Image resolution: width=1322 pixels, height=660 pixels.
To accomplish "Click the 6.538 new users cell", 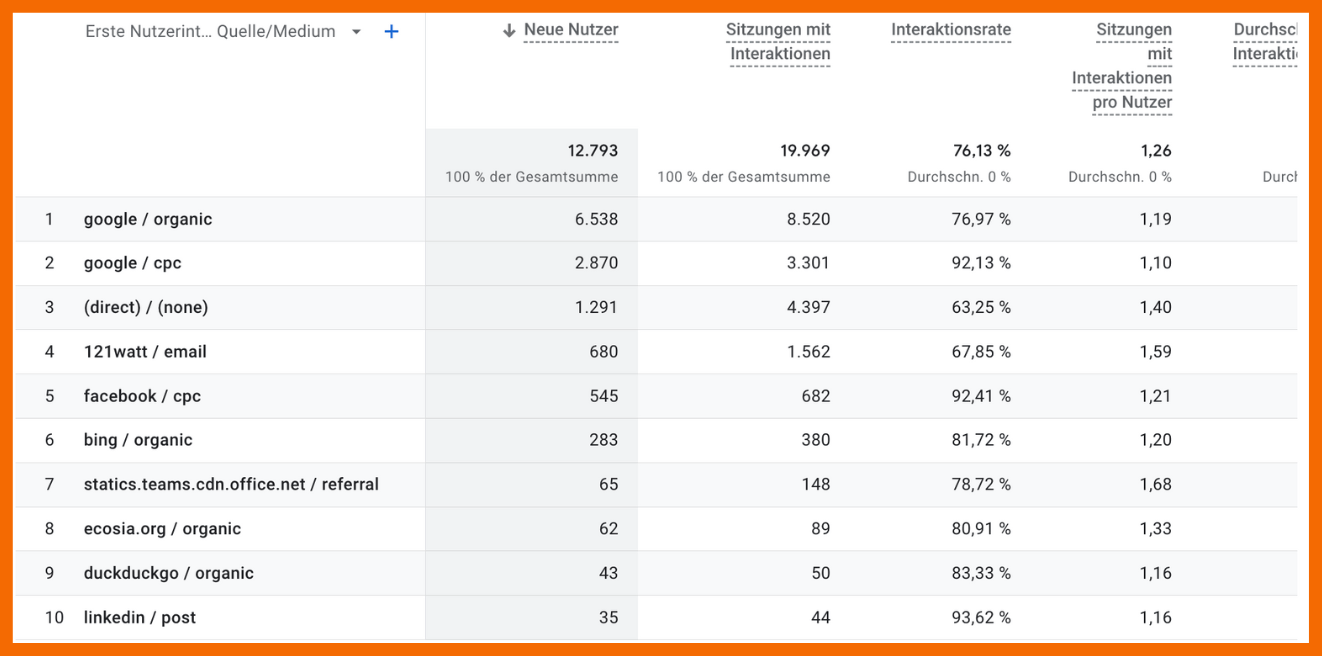I will (x=596, y=219).
